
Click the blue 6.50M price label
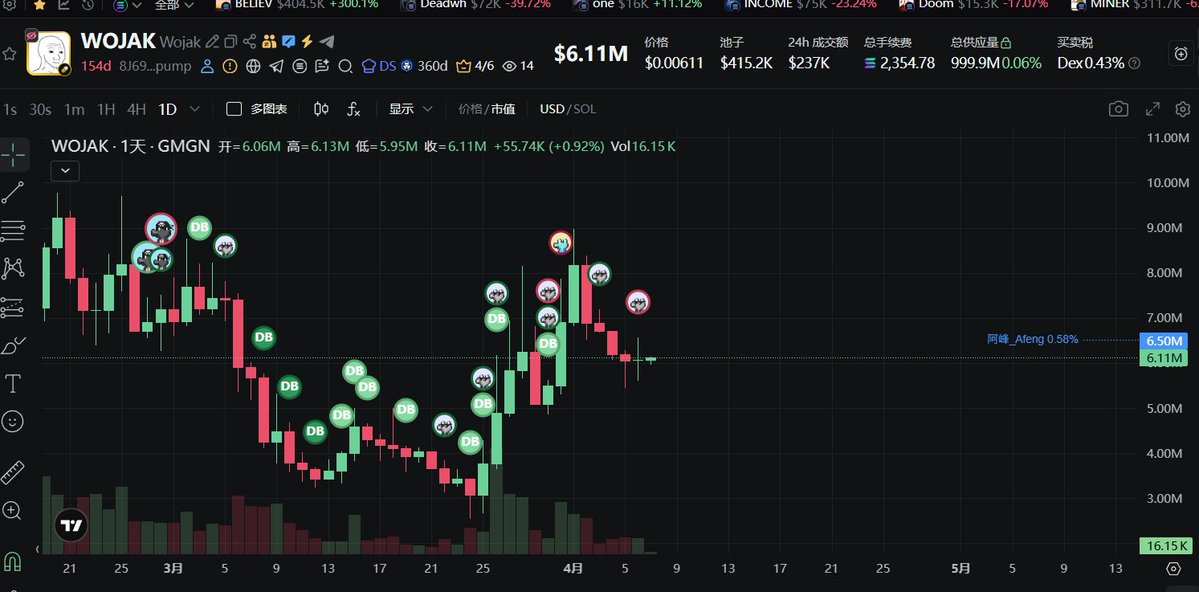(1163, 340)
